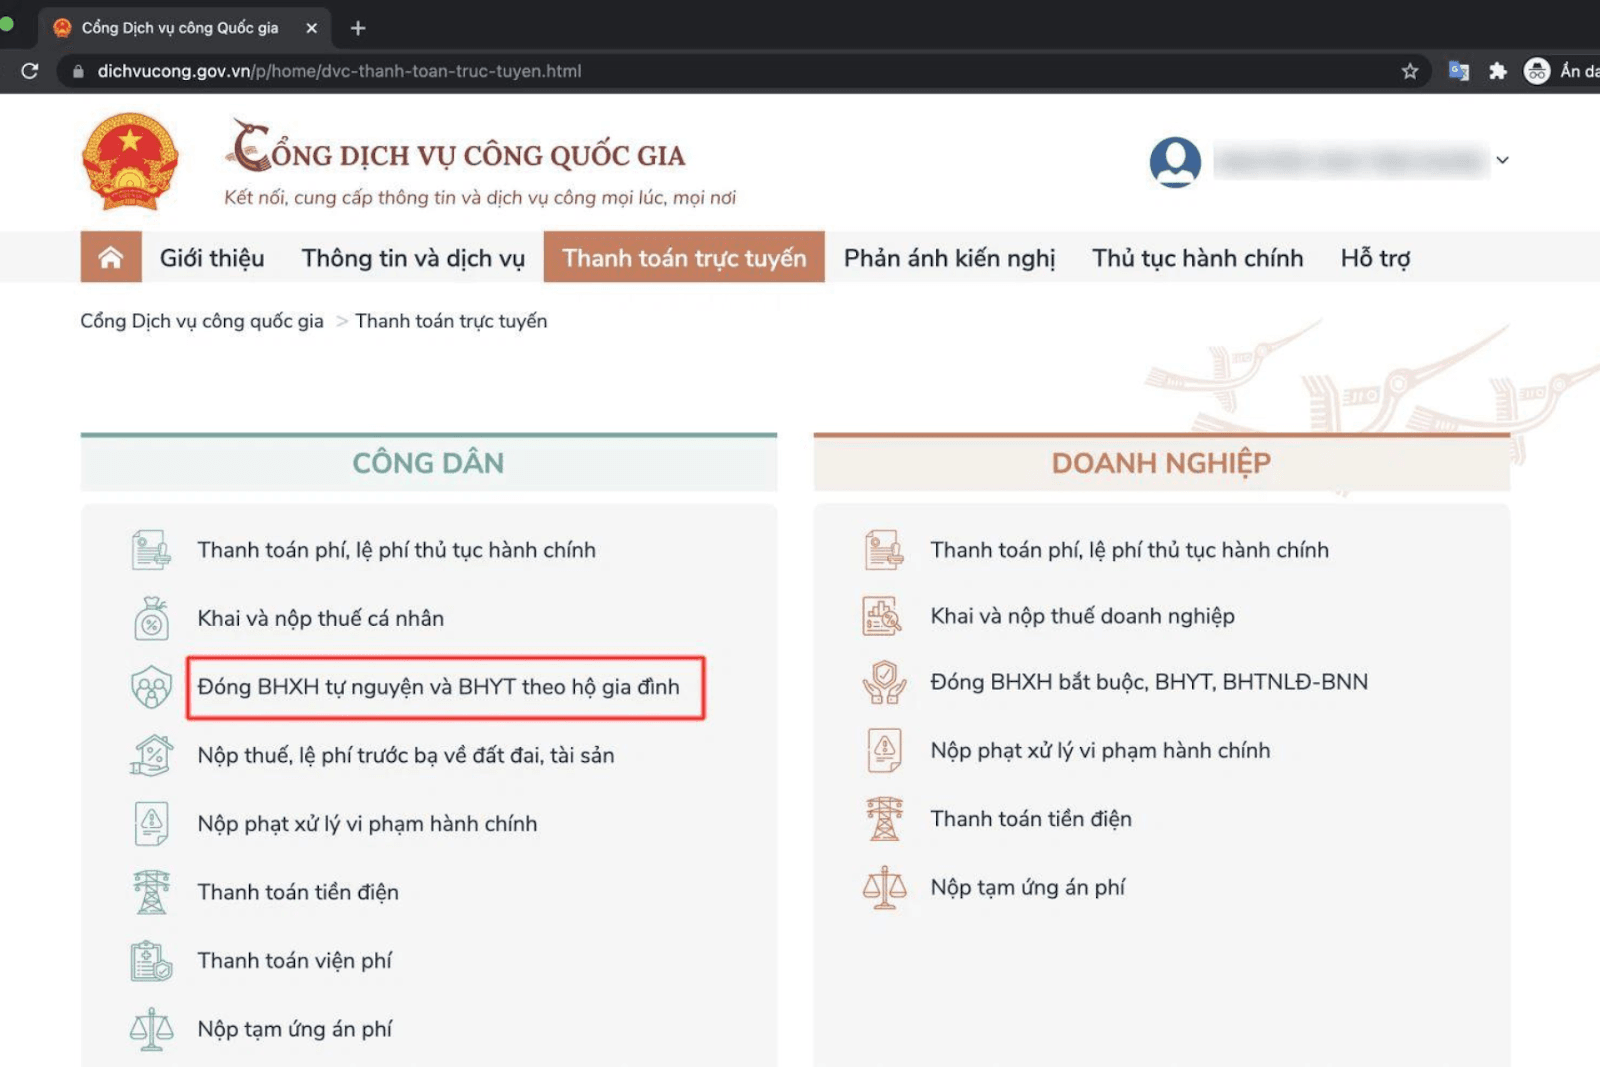The image size is (1600, 1067).
Task: Open Đóng BHXH tự nguyện và BHYT theo hộ gia đình
Action: coord(438,687)
